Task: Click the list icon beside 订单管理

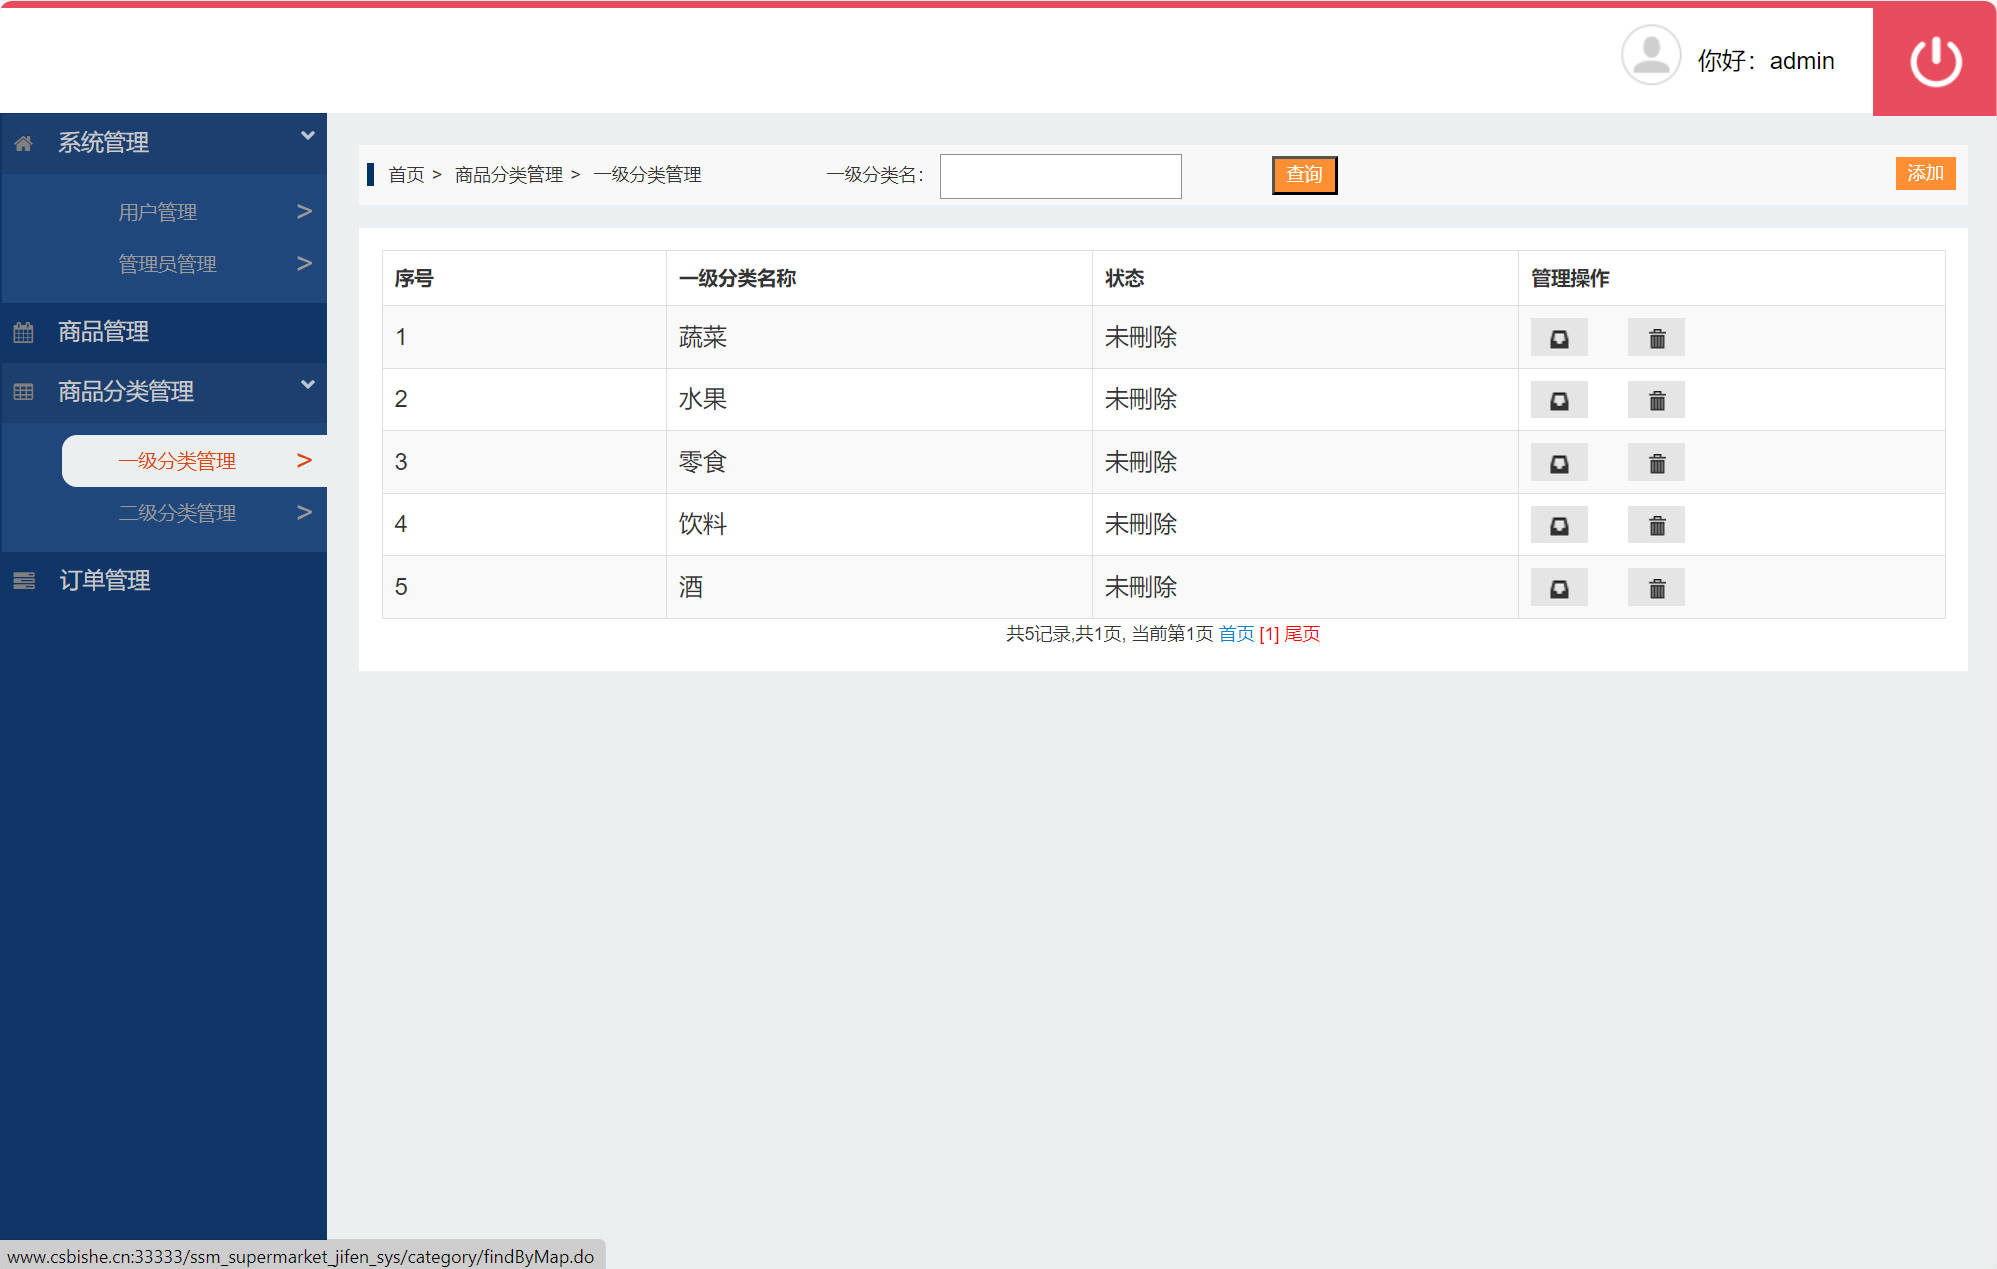Action: (23, 580)
